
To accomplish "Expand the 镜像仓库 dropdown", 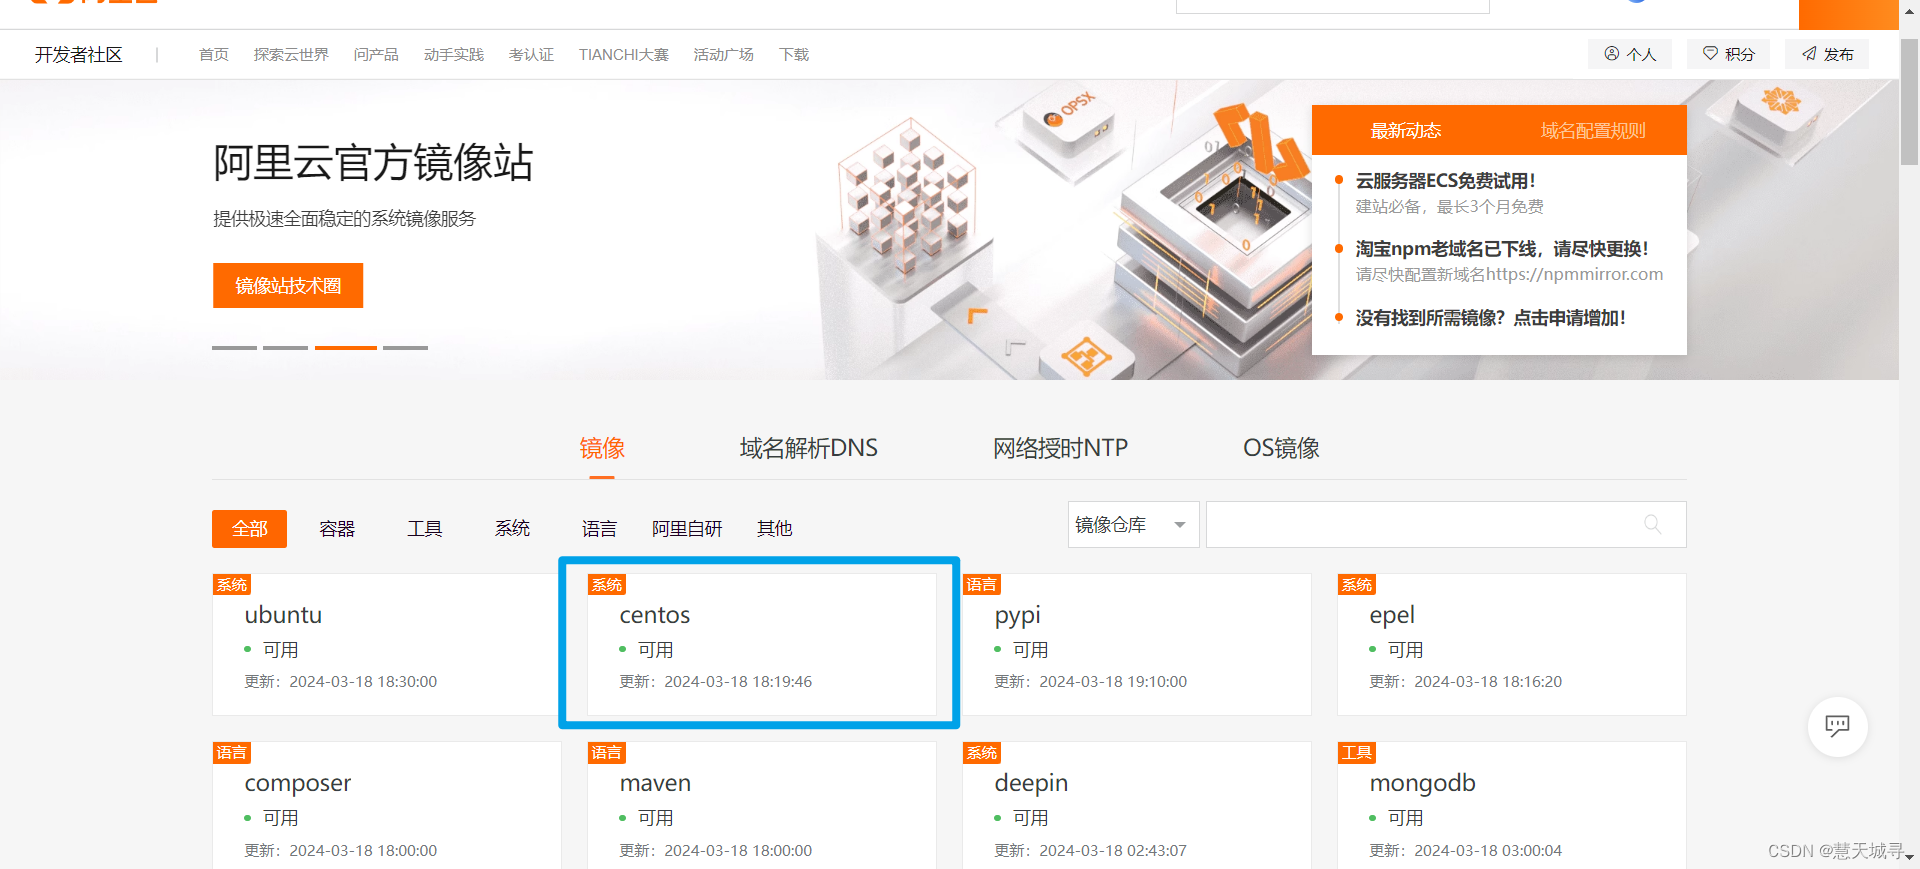I will (x=1133, y=524).
